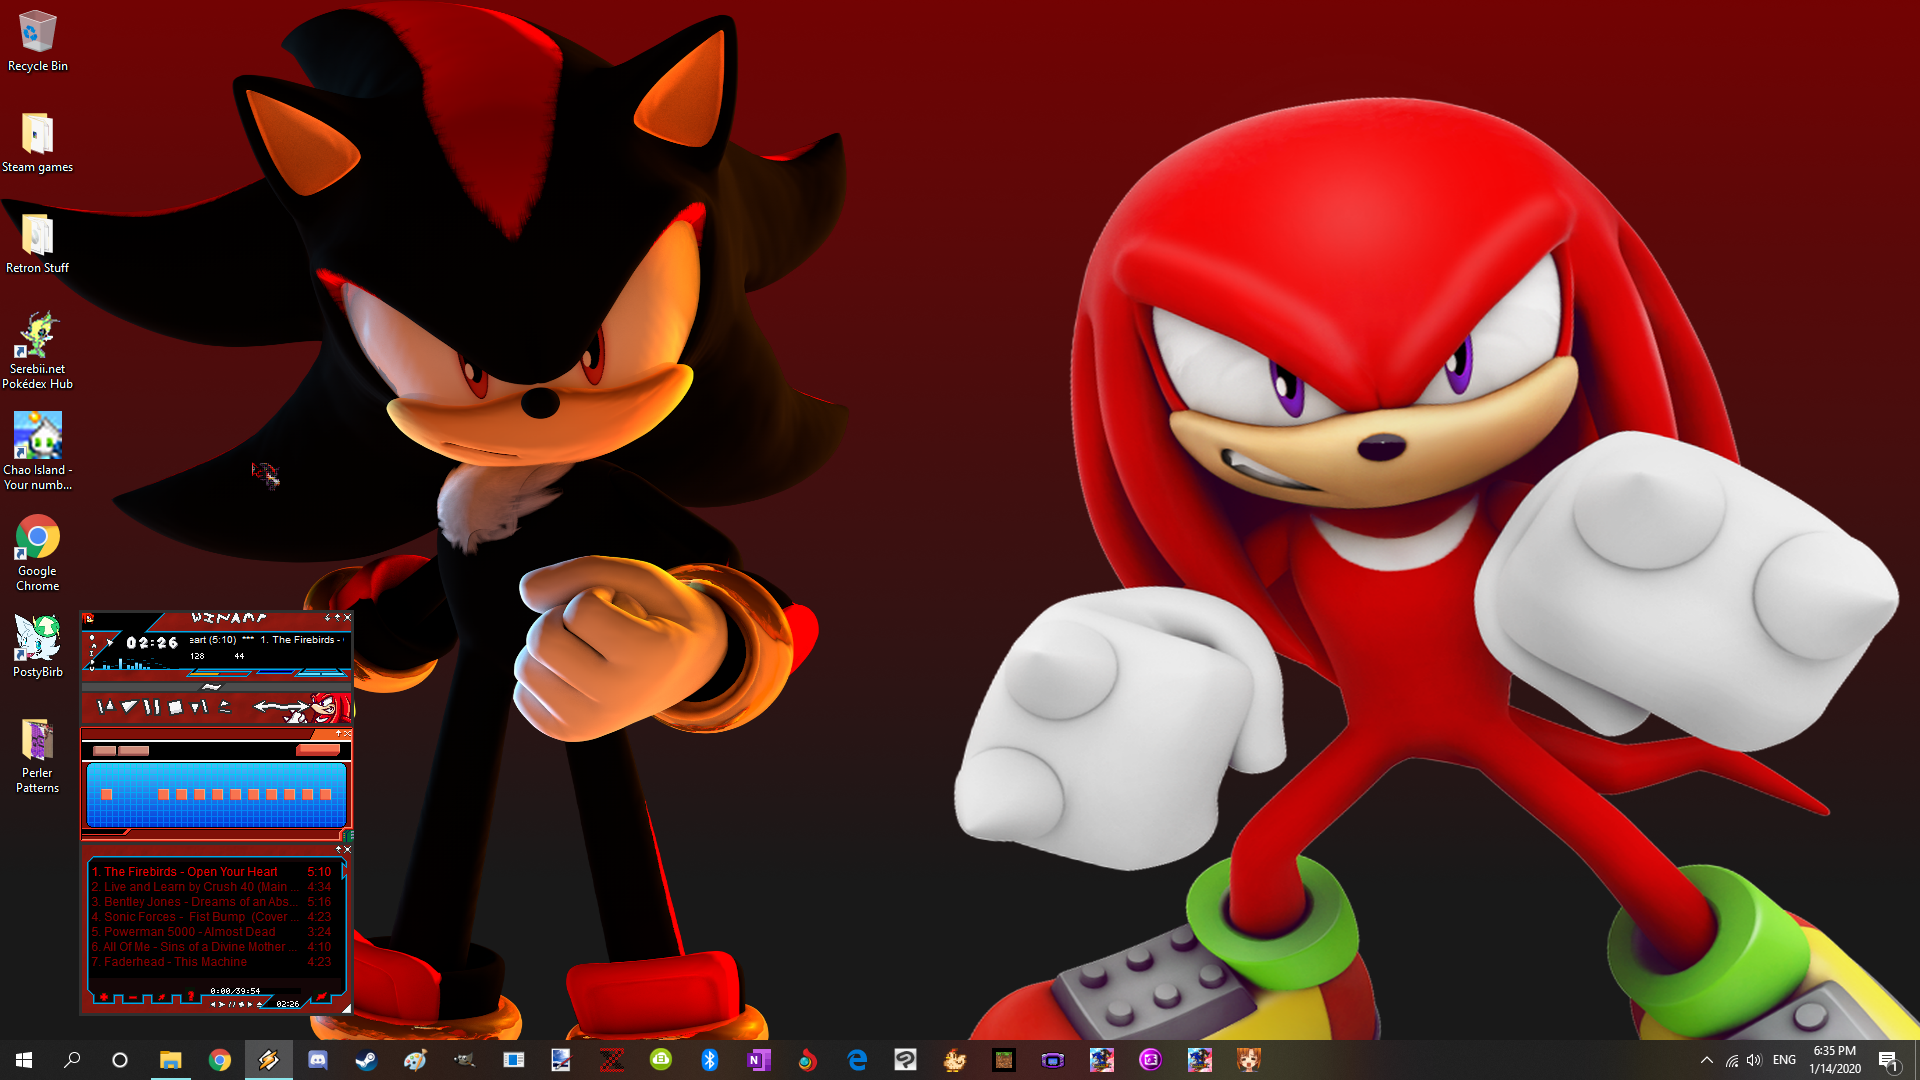Click the equalizer preamp slider
The width and height of the screenshot is (1920, 1080).
click(107, 795)
